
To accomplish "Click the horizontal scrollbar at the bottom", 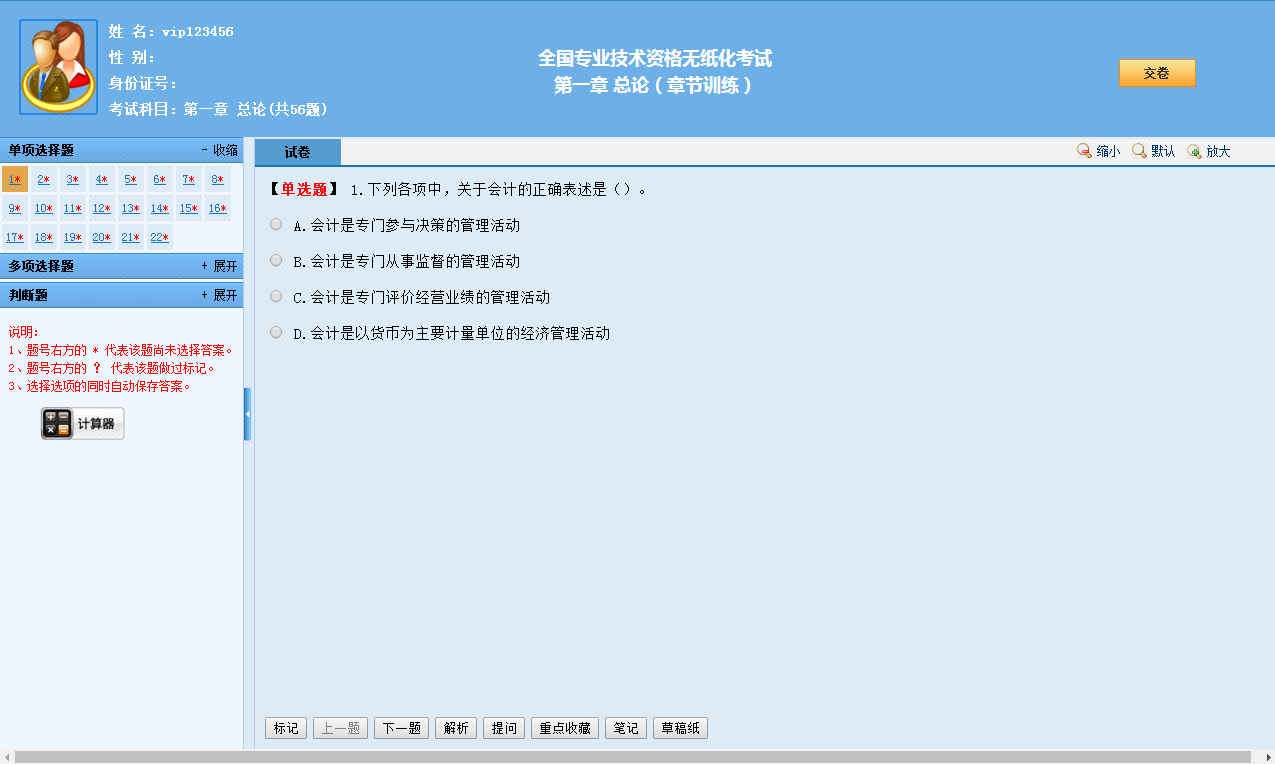I will pyautogui.click(x=633, y=757).
